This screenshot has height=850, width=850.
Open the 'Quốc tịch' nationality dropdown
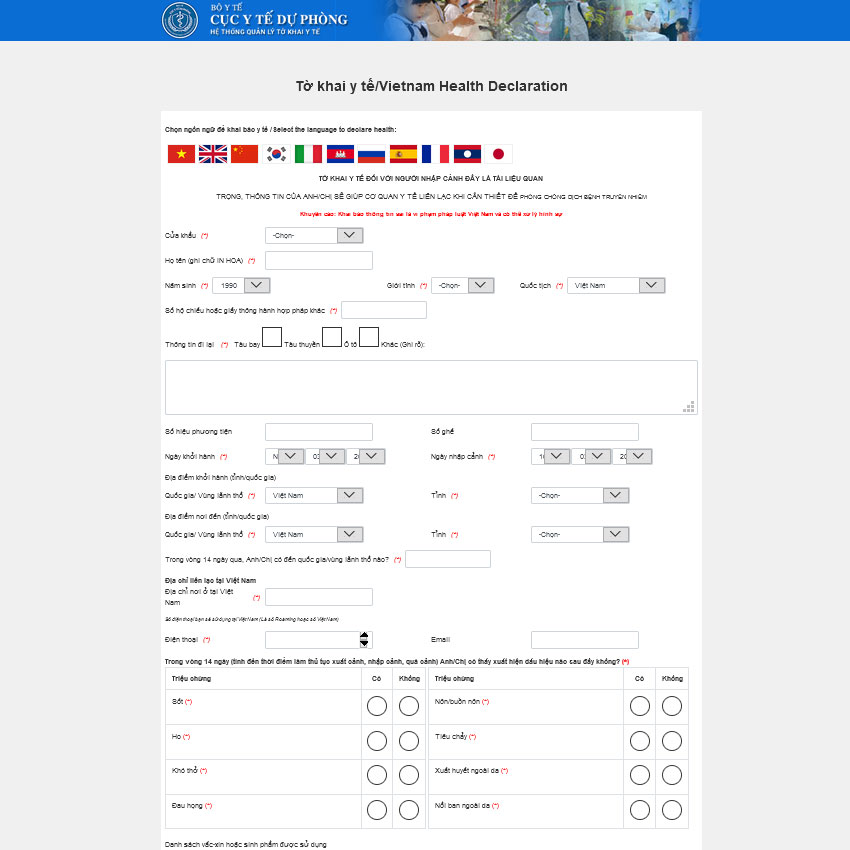click(x=616, y=285)
